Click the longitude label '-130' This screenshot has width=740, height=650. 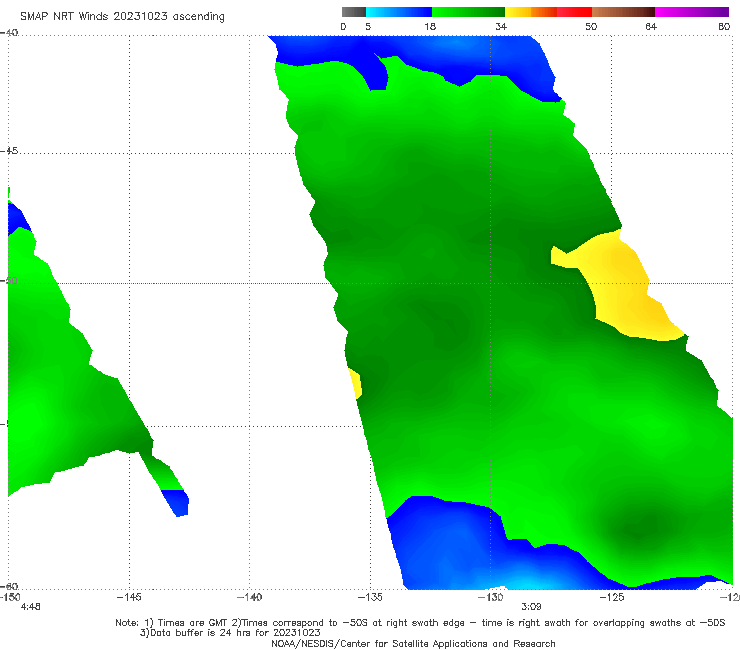[x=490, y=597]
